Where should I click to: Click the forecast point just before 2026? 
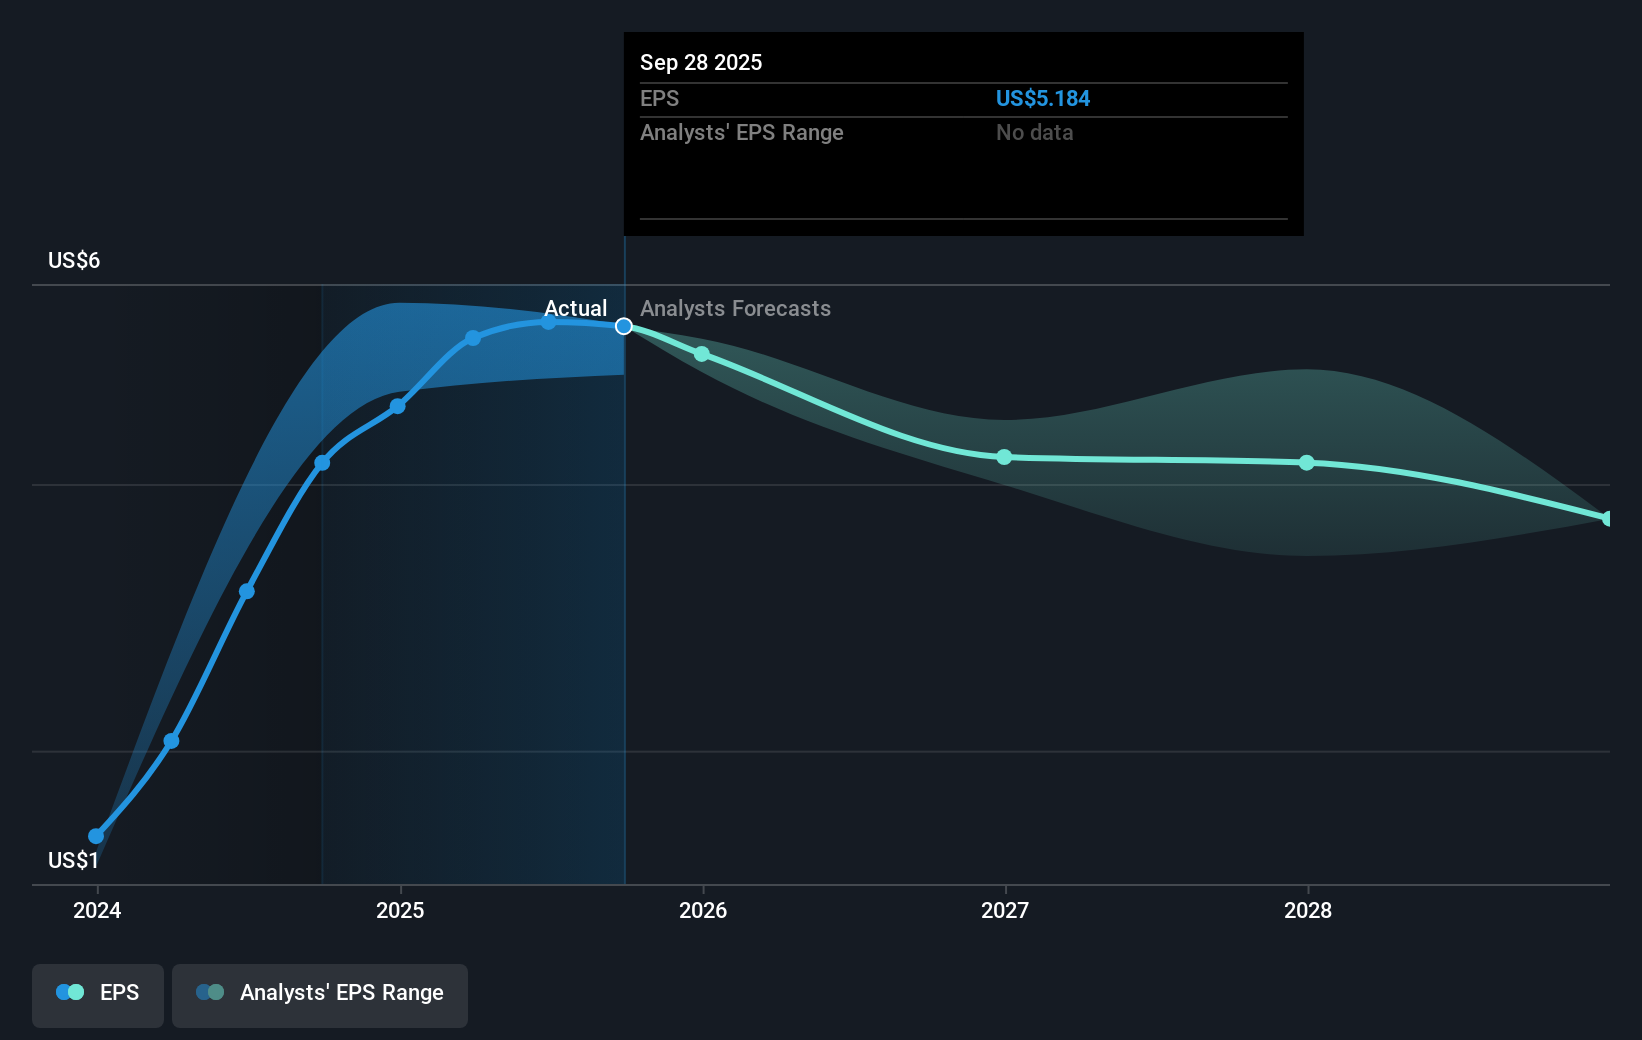click(x=702, y=354)
